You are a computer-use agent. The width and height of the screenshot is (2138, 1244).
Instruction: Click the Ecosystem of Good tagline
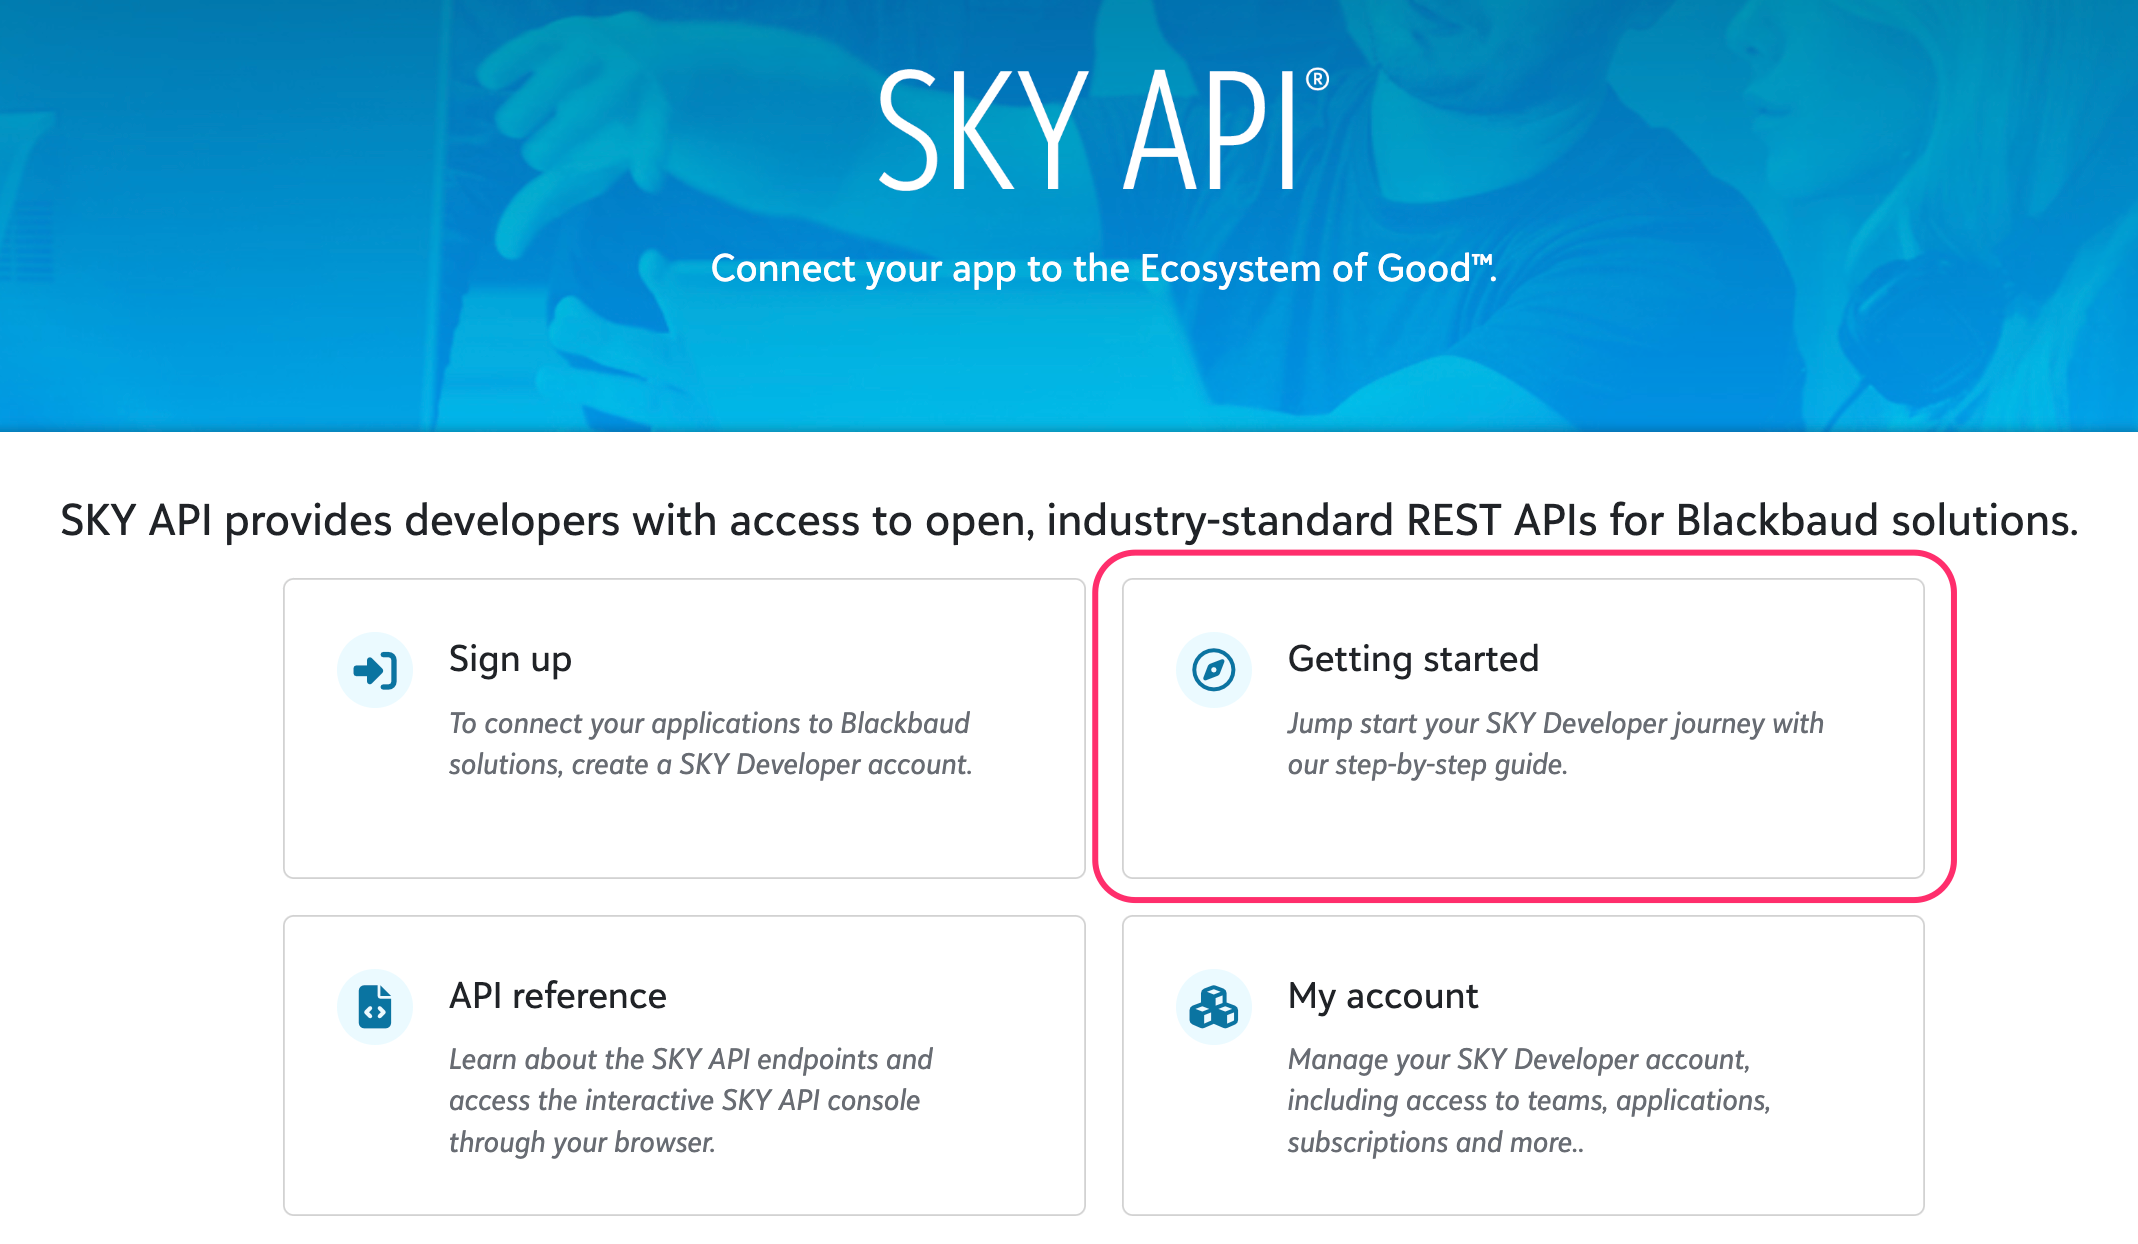point(1103,269)
